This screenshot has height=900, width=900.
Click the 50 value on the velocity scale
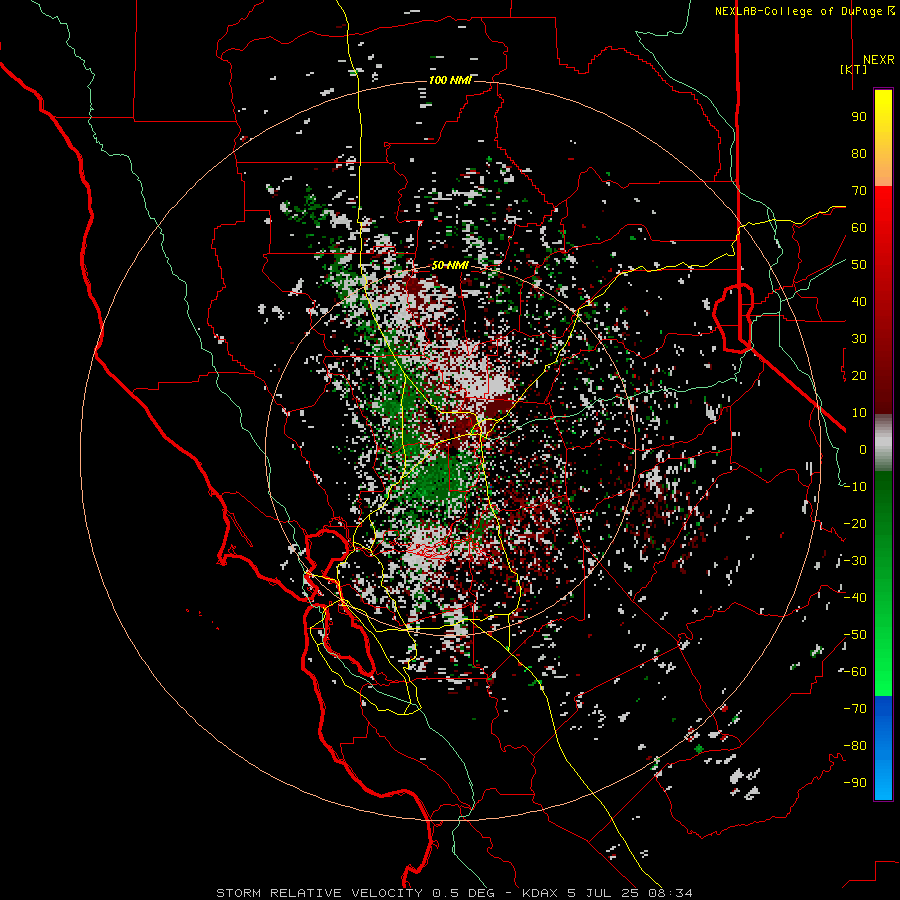coord(859,265)
